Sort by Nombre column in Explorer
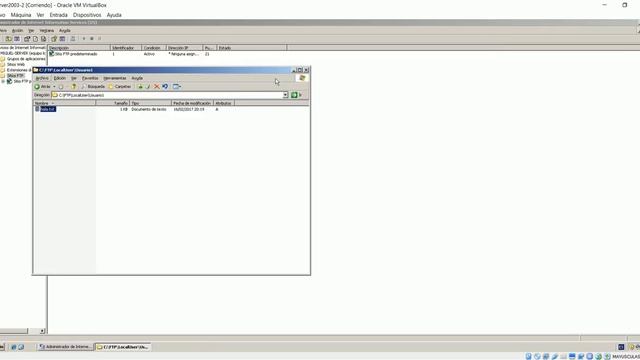The height and width of the screenshot is (360, 640). point(64,103)
